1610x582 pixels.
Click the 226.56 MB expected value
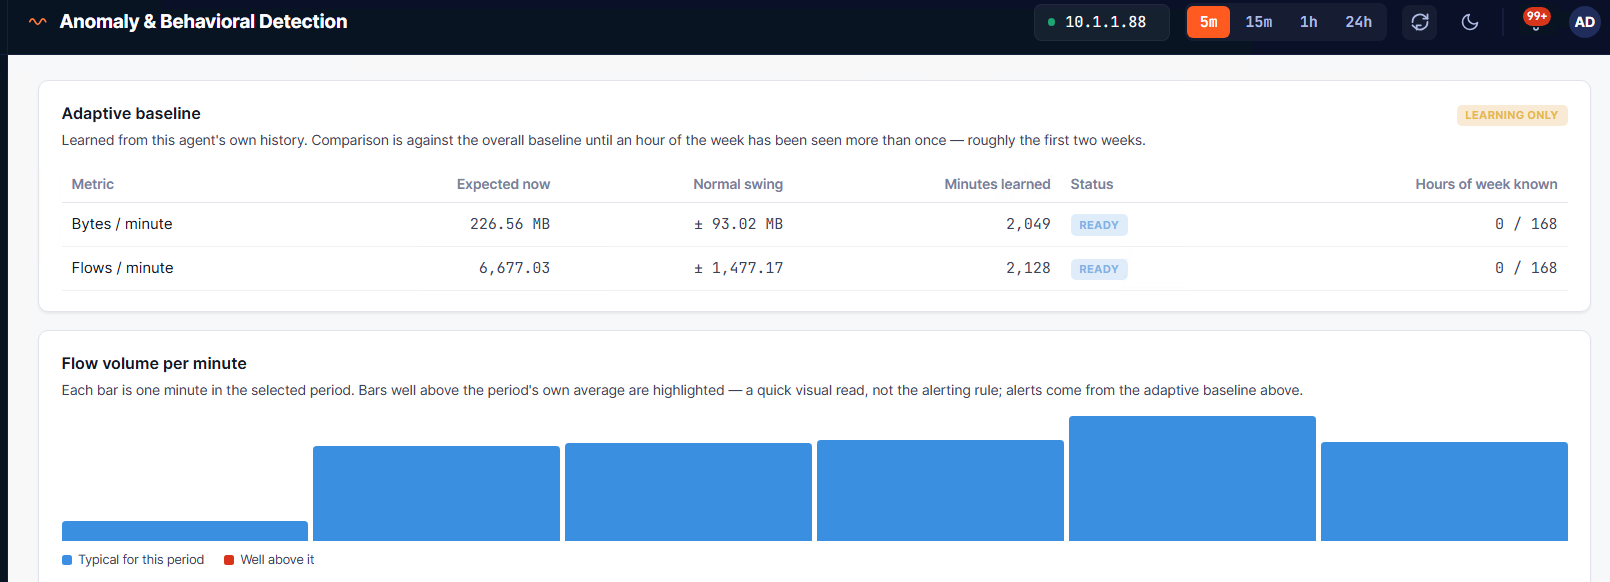[x=510, y=224]
